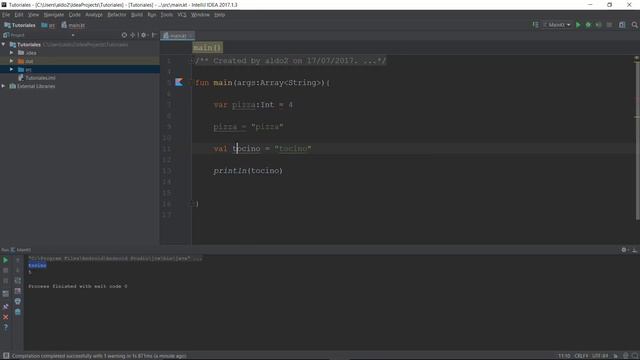Open Run panel gear settings icon
The width and height of the screenshot is (640, 360).
tap(624, 250)
